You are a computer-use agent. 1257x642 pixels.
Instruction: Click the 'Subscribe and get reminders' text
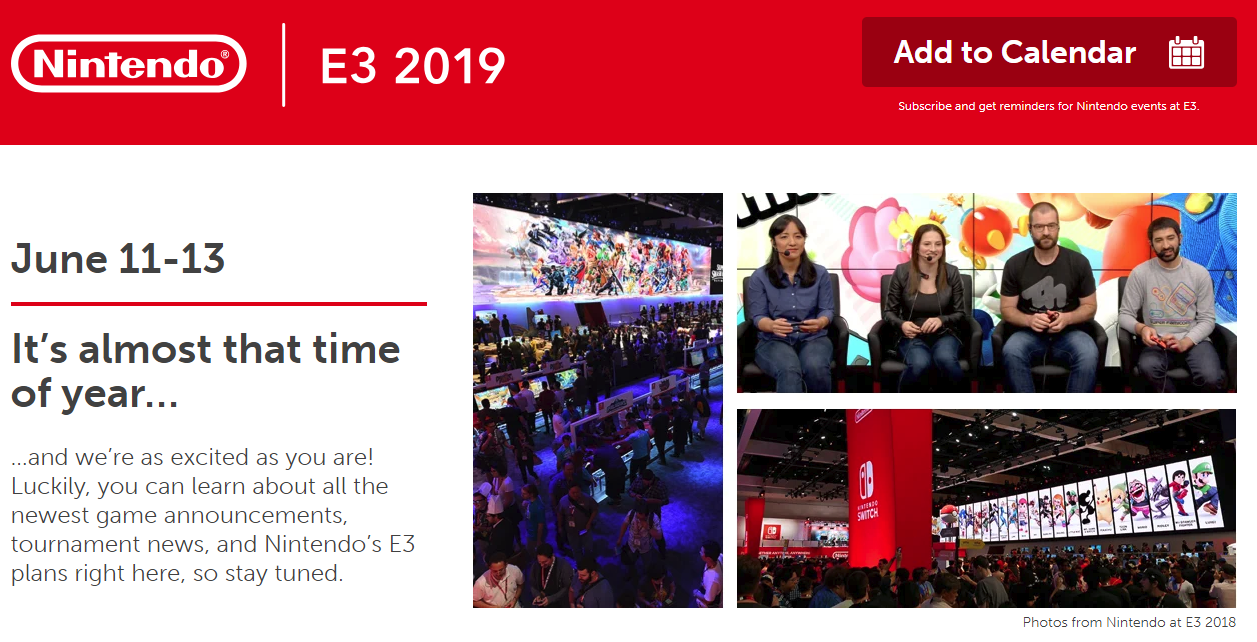[x=1048, y=106]
